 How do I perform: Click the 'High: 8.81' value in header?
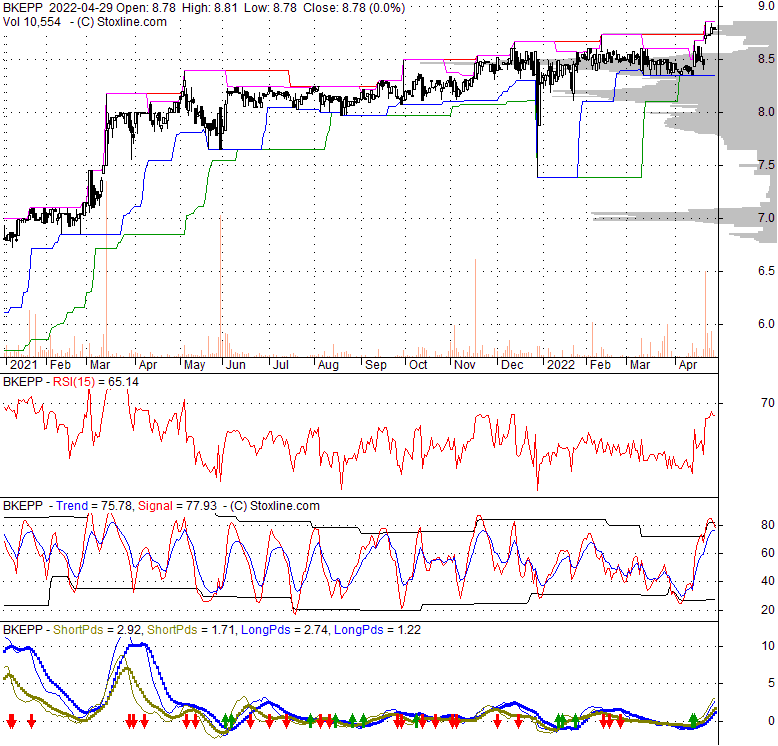pyautogui.click(x=209, y=8)
